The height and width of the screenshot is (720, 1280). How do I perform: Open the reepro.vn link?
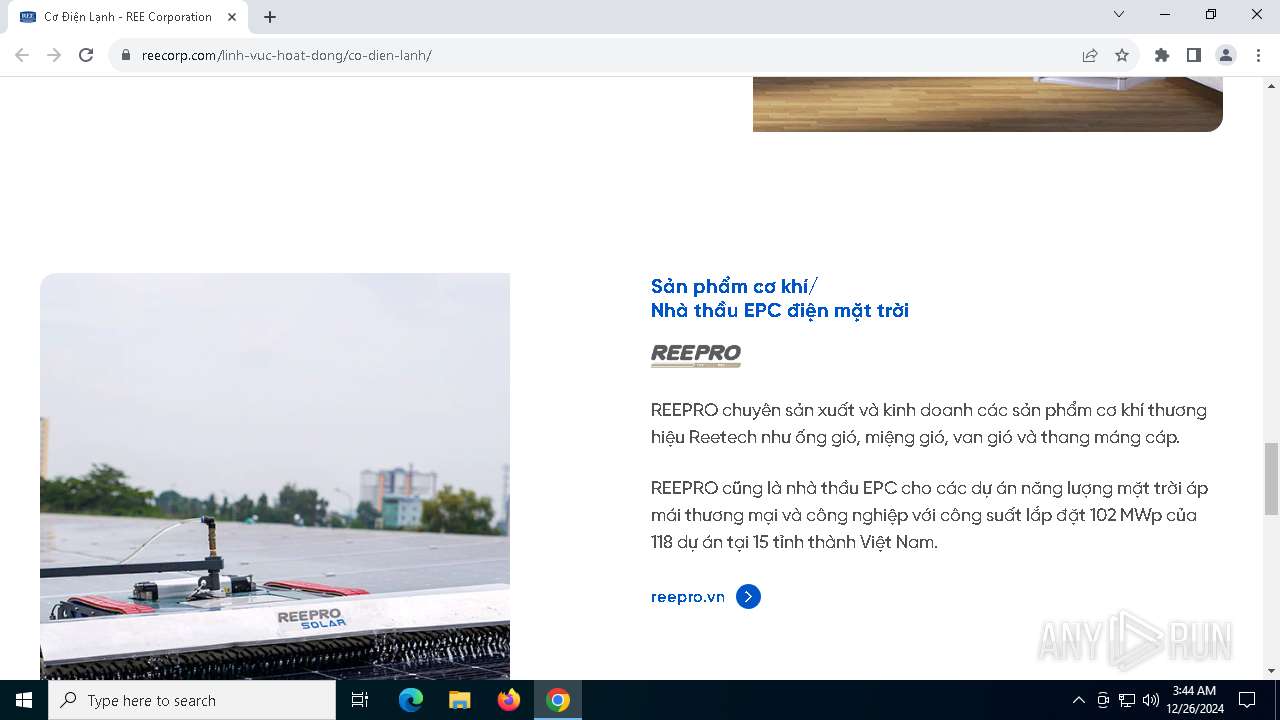687,597
